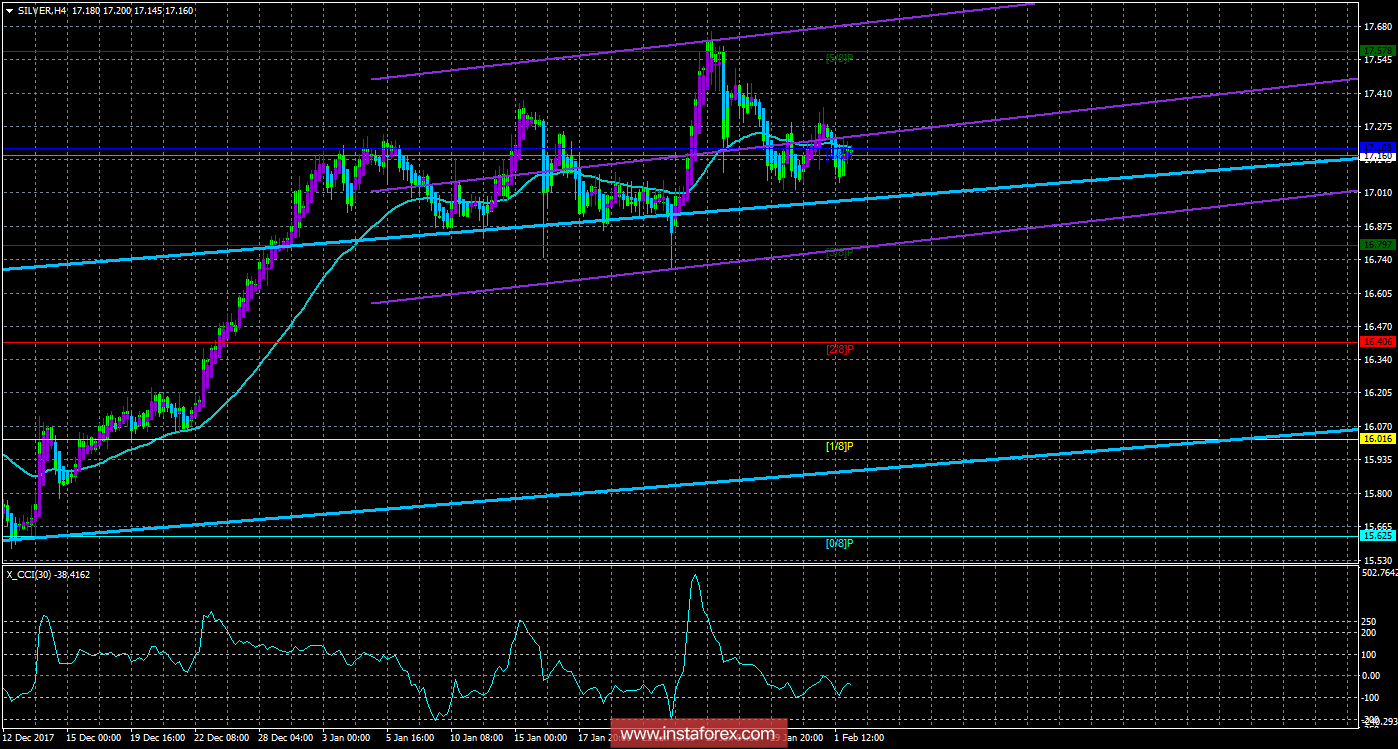The width and height of the screenshot is (1398, 749).
Task: Click the 22 Dec 08:00 time label
Action: (x=223, y=738)
